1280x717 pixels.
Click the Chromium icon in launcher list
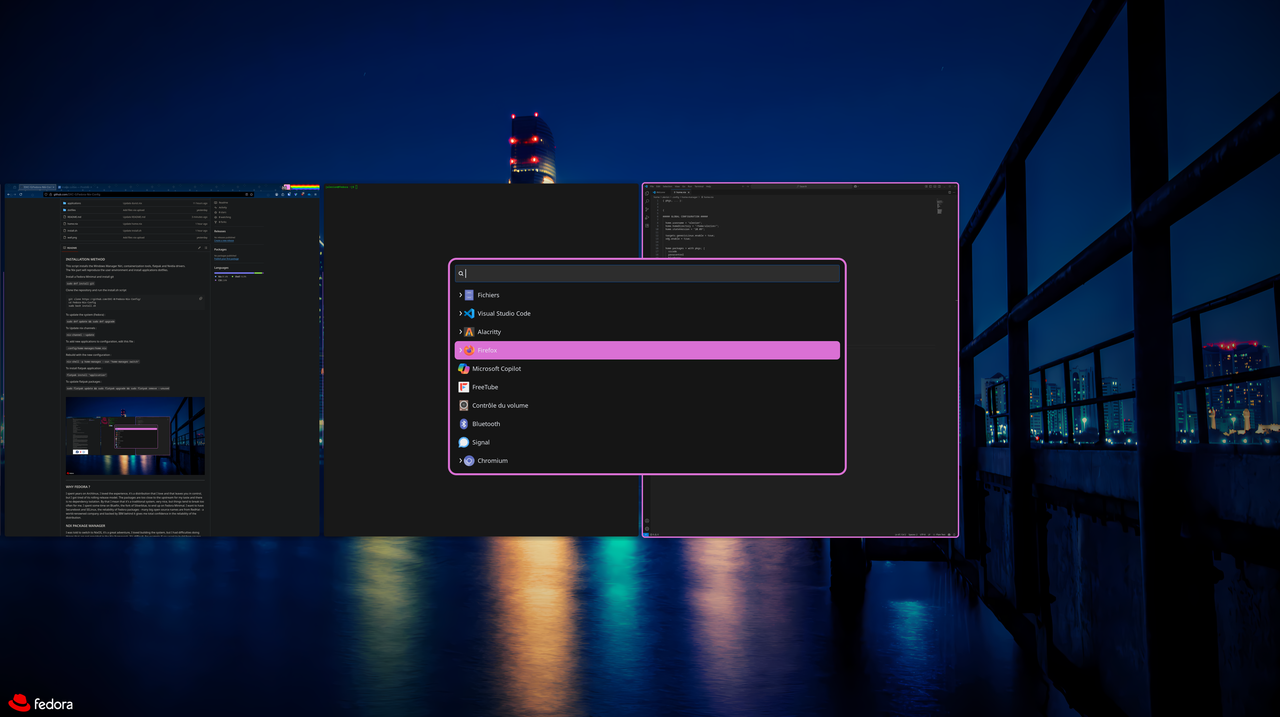[469, 460]
